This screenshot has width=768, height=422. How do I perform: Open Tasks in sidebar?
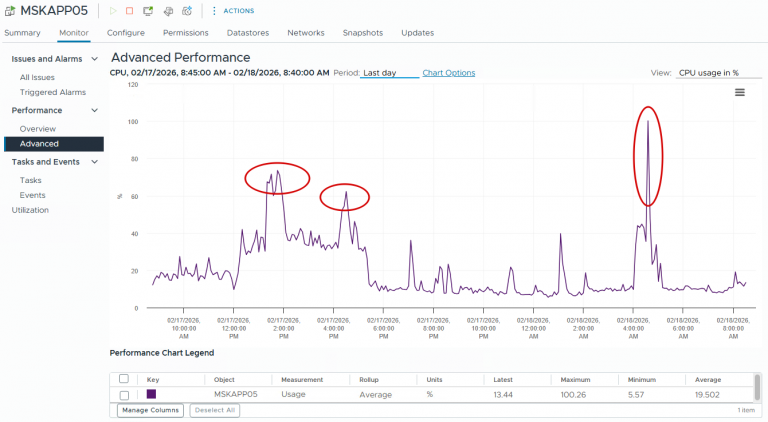tap(30, 180)
